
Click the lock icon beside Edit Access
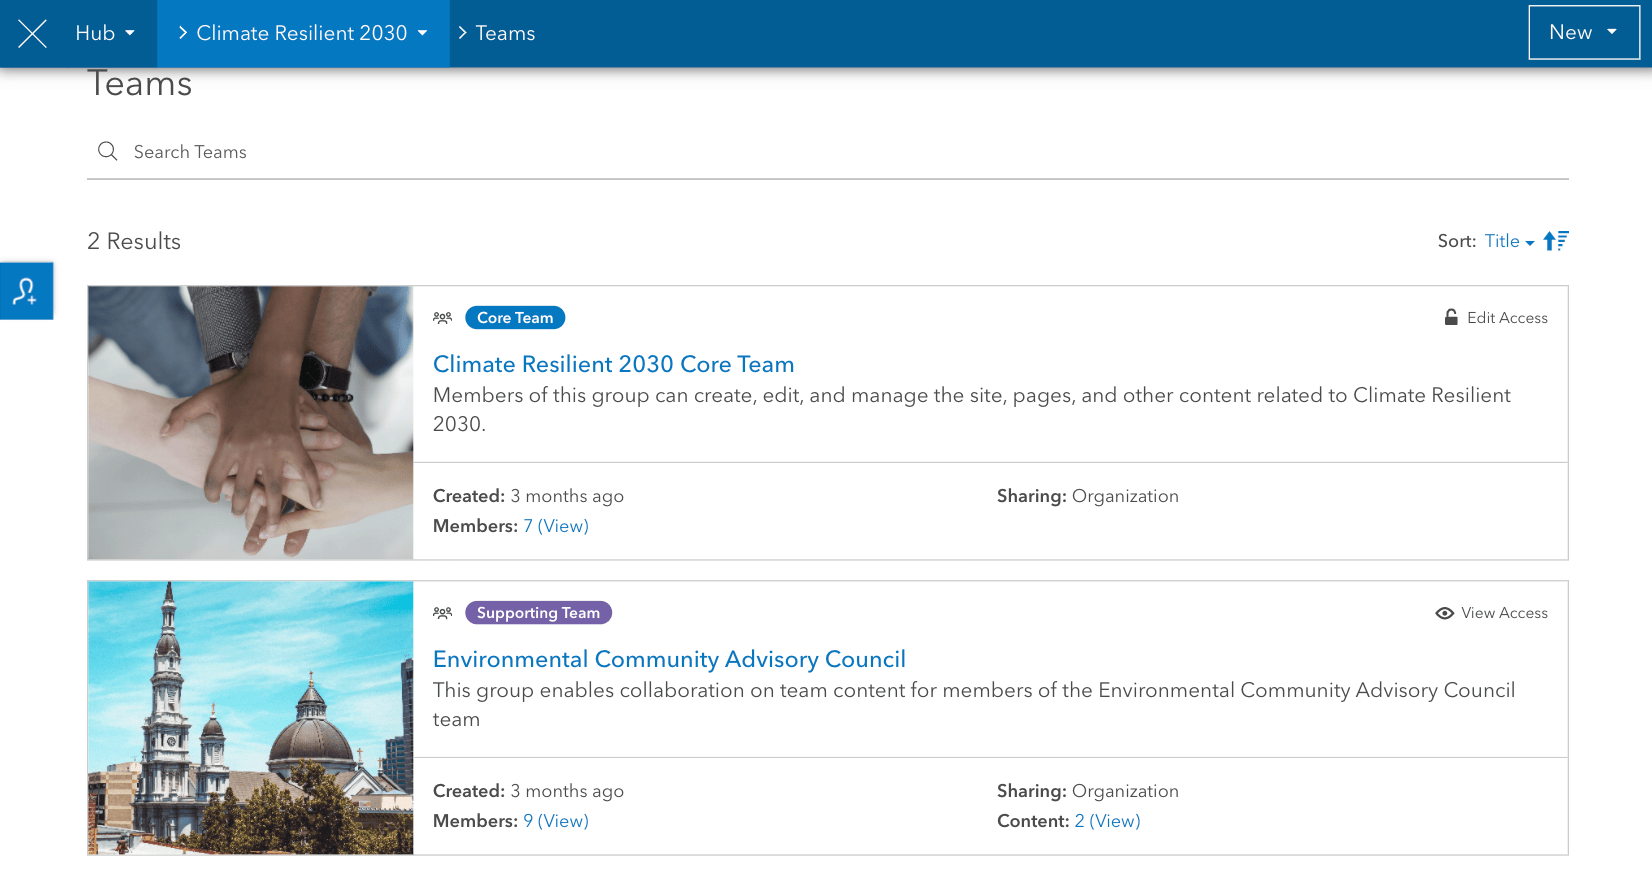pyautogui.click(x=1451, y=318)
